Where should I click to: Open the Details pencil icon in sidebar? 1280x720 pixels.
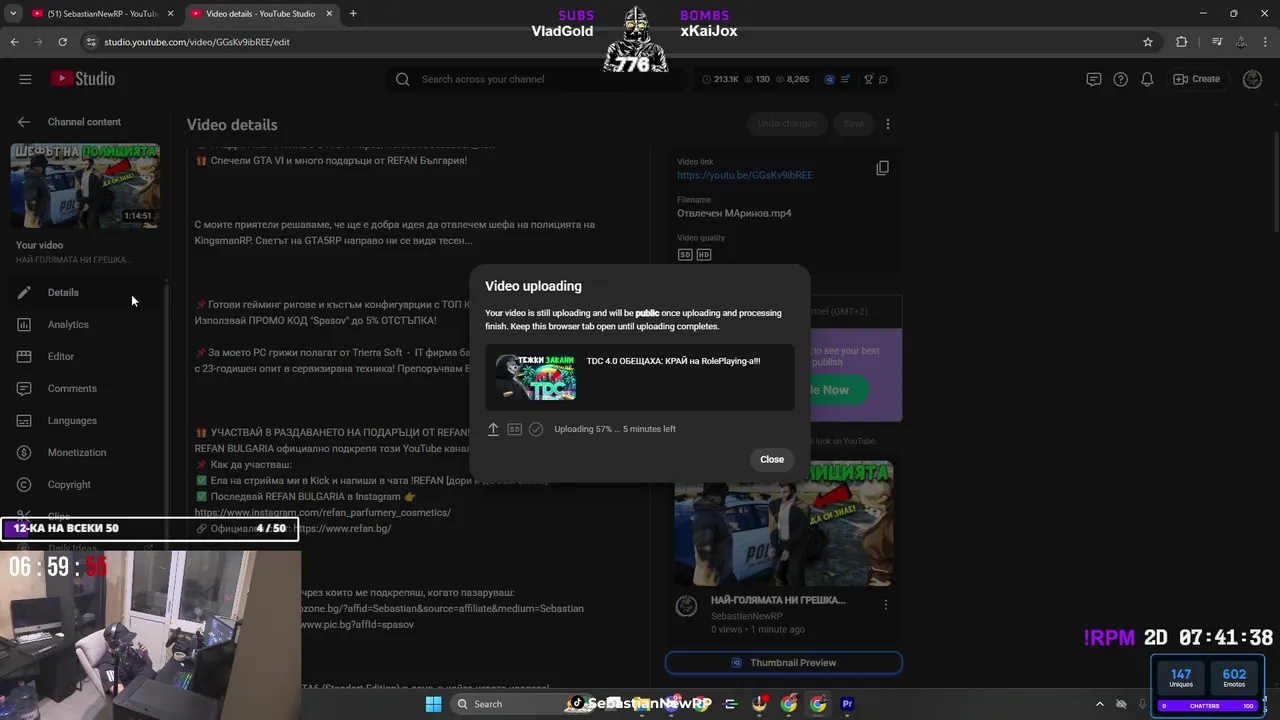(x=24, y=292)
